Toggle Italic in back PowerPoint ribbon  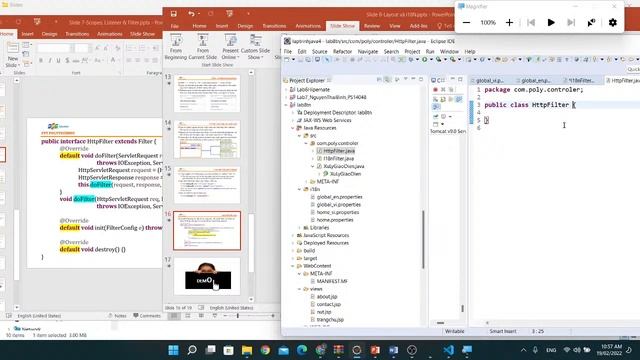click(x=50, y=61)
